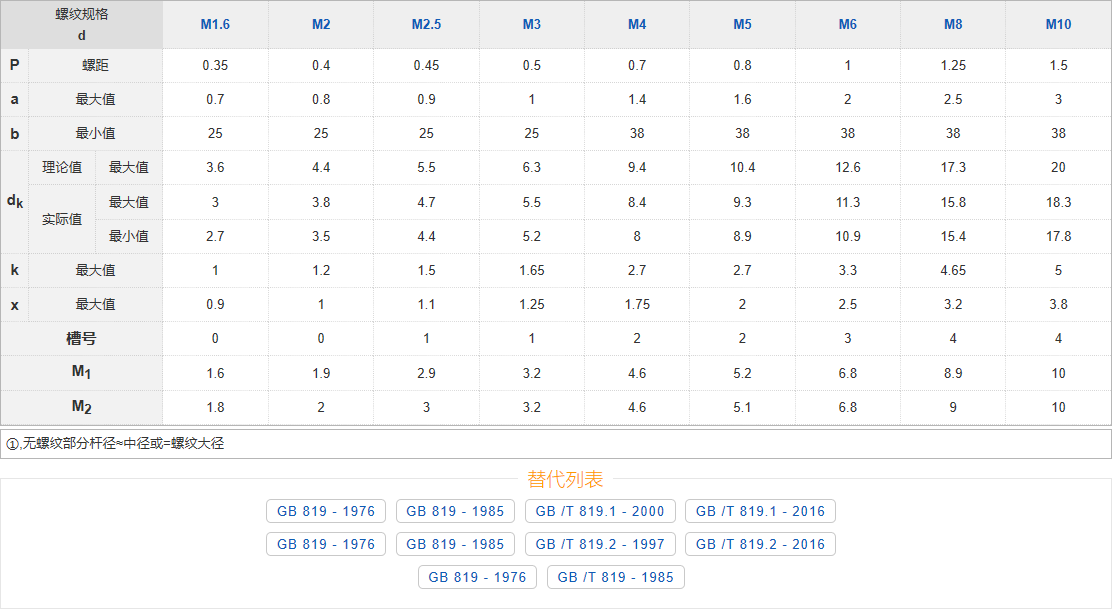Go to GB /T 819.2 - 1997 standard

[600, 544]
